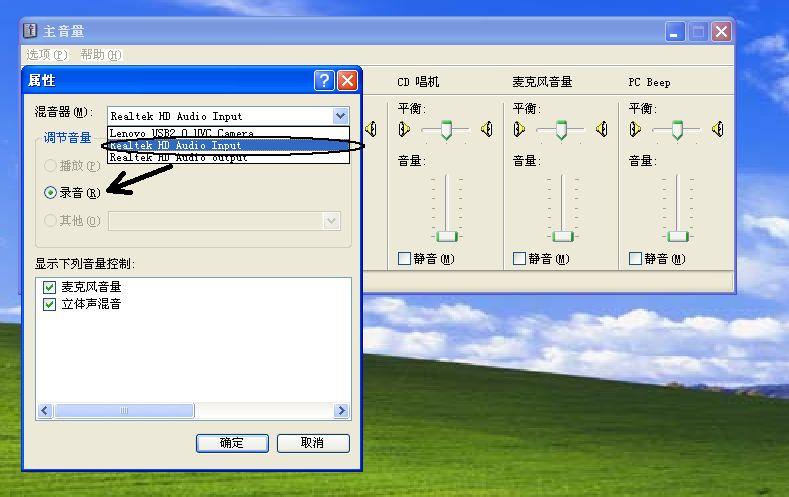This screenshot has height=497, width=789.
Task: Click CD 唱机 balance slider thumb
Action: (x=446, y=129)
